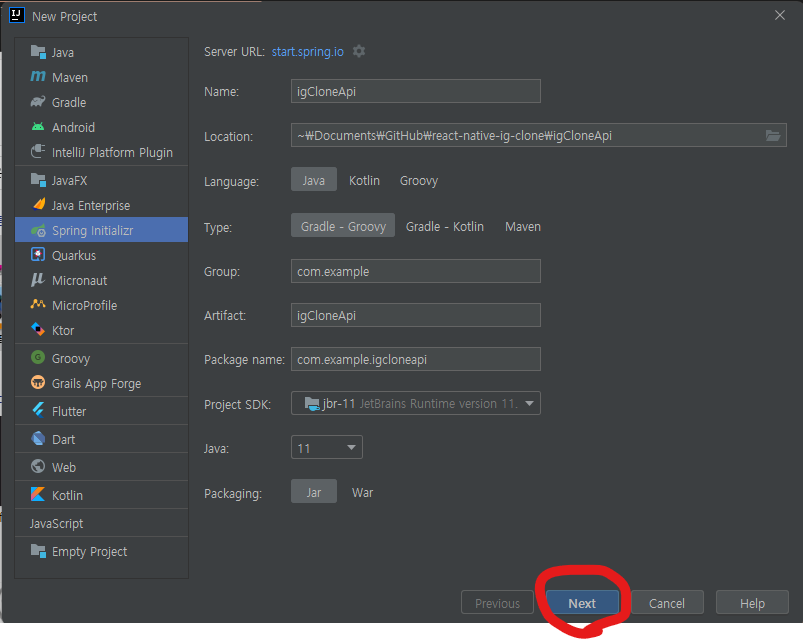The height and width of the screenshot is (640, 803).
Task: Choose the Maven icon in sidebar
Action: point(38,77)
